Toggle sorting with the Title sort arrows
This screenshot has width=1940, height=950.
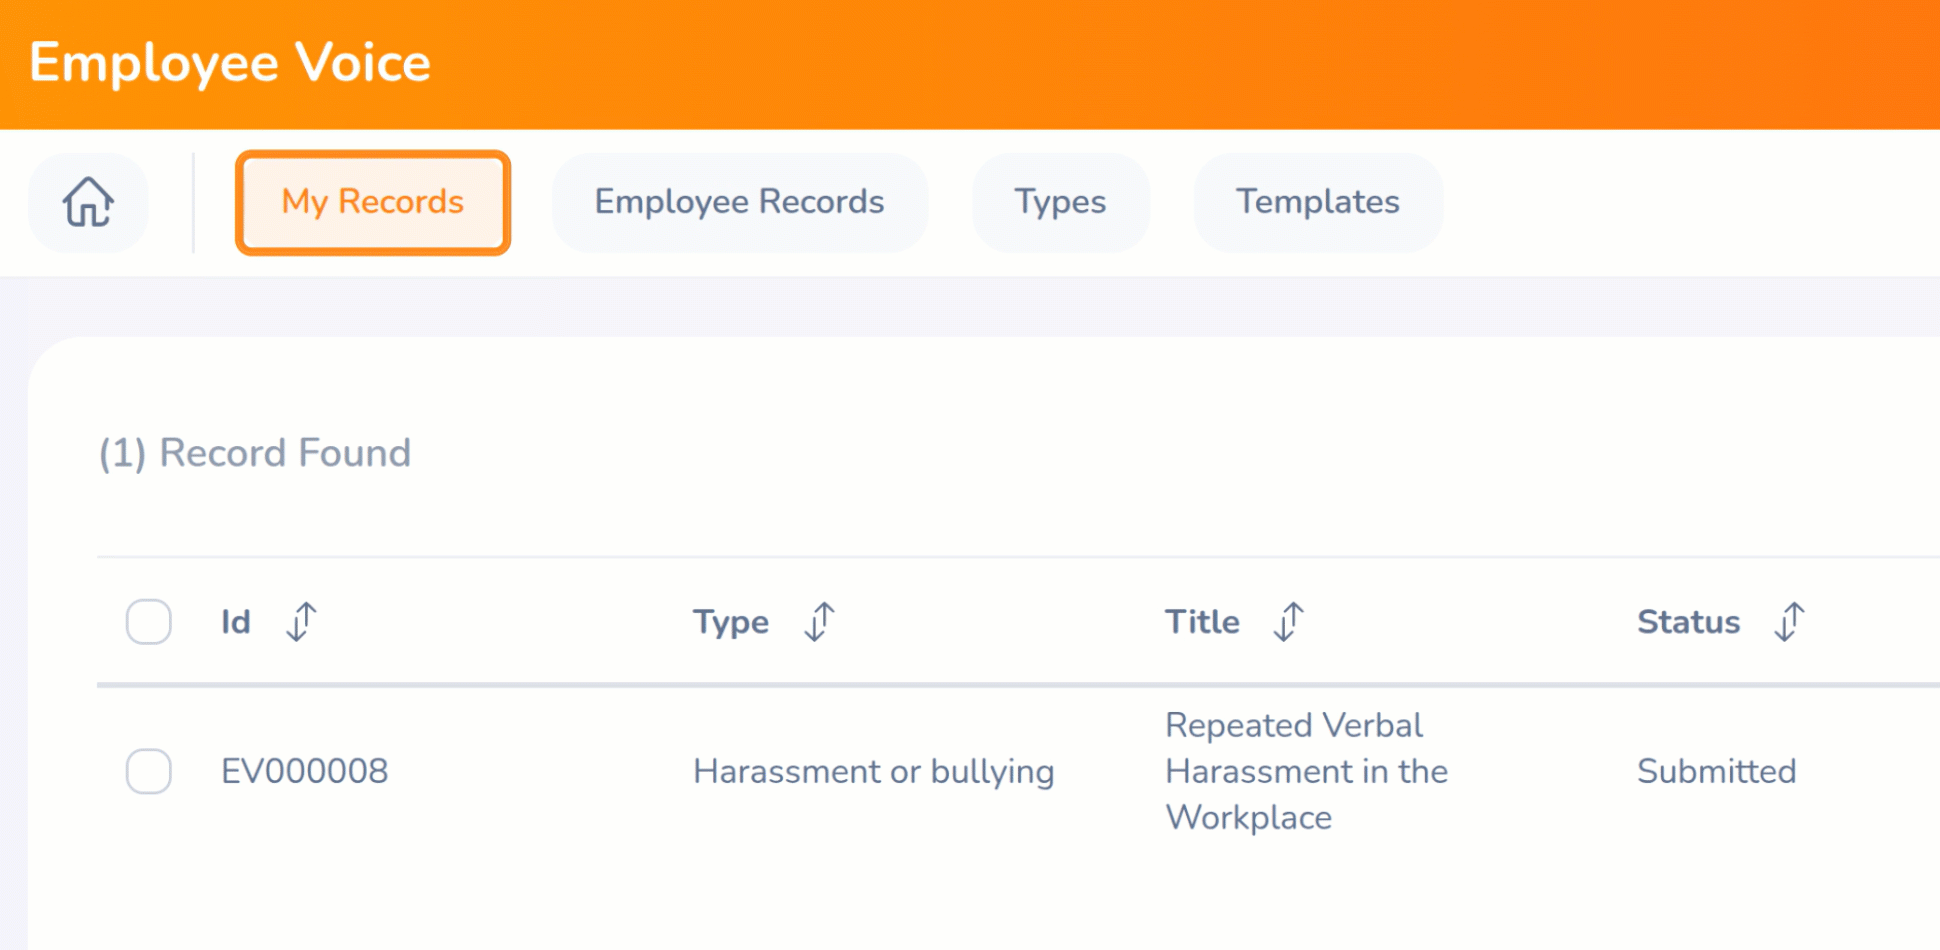(1288, 622)
